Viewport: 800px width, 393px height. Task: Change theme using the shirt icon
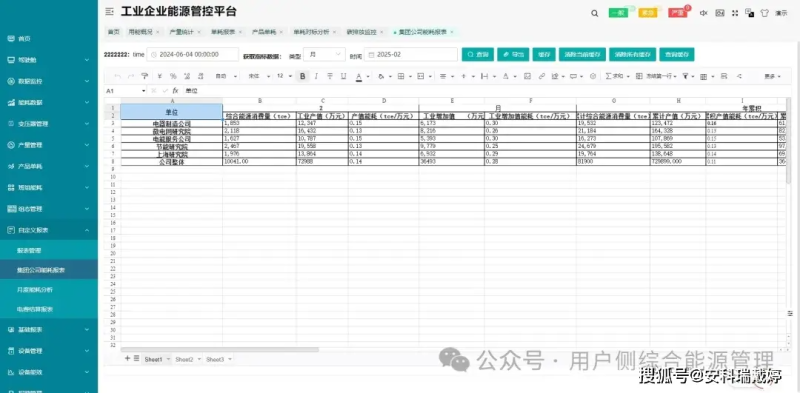tap(764, 13)
